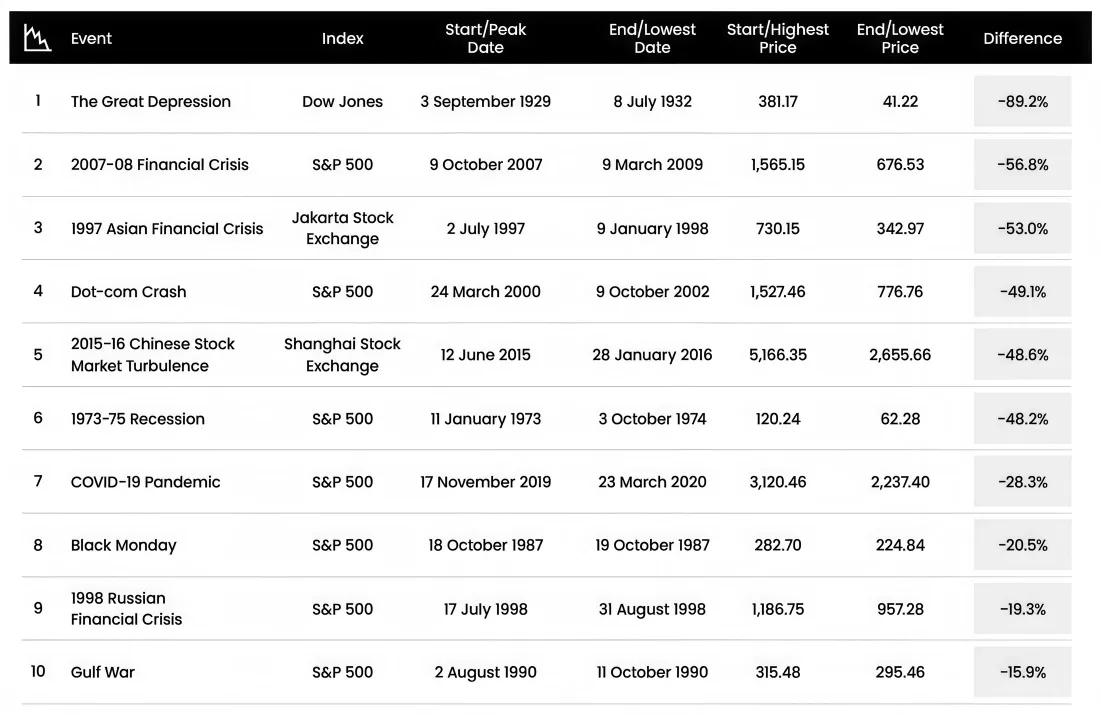
Task: Click the 12 June 2015 date
Action: click(486, 355)
